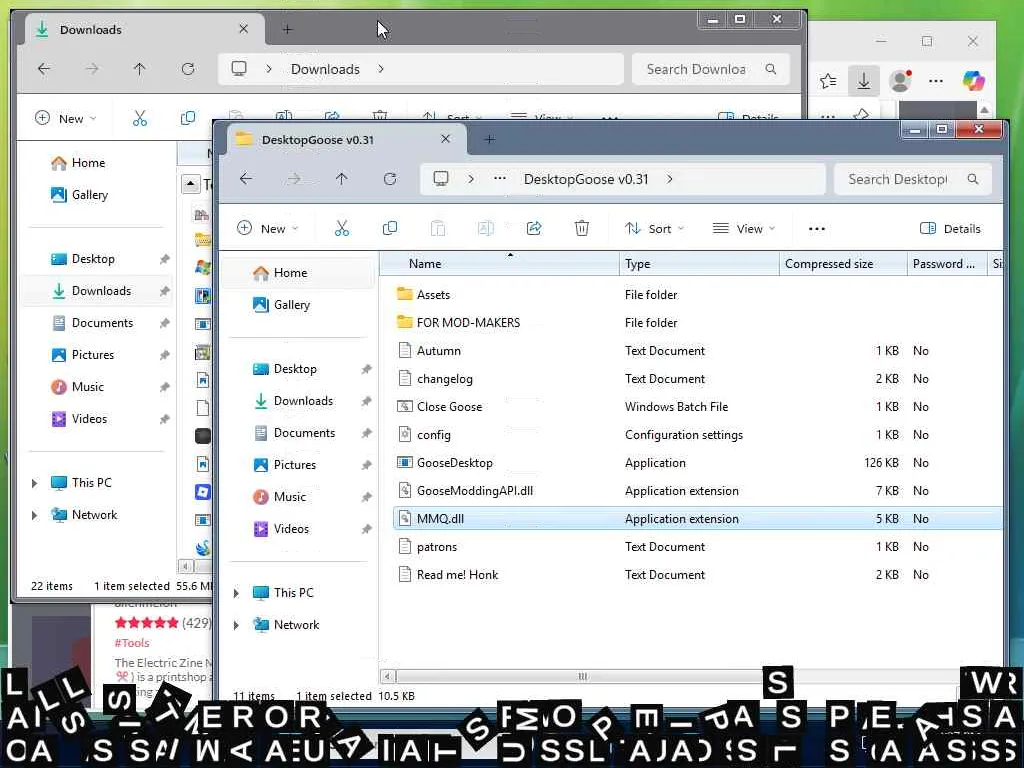
Task: Click Paste icon in DesktopGoose window toolbar
Action: click(438, 228)
